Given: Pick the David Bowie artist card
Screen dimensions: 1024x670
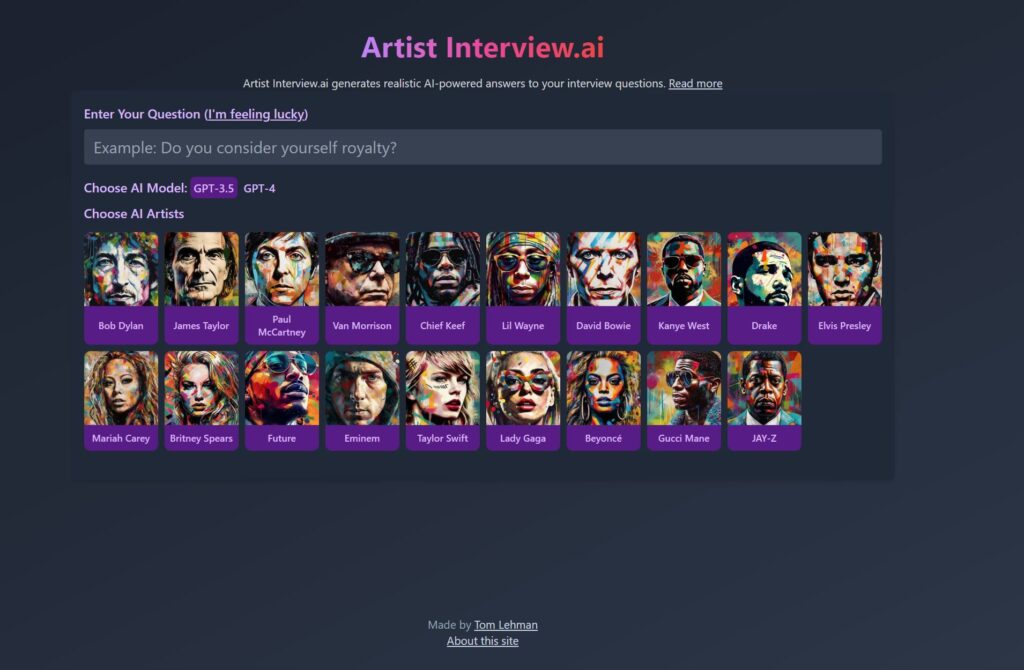Looking at the screenshot, I should (603, 288).
